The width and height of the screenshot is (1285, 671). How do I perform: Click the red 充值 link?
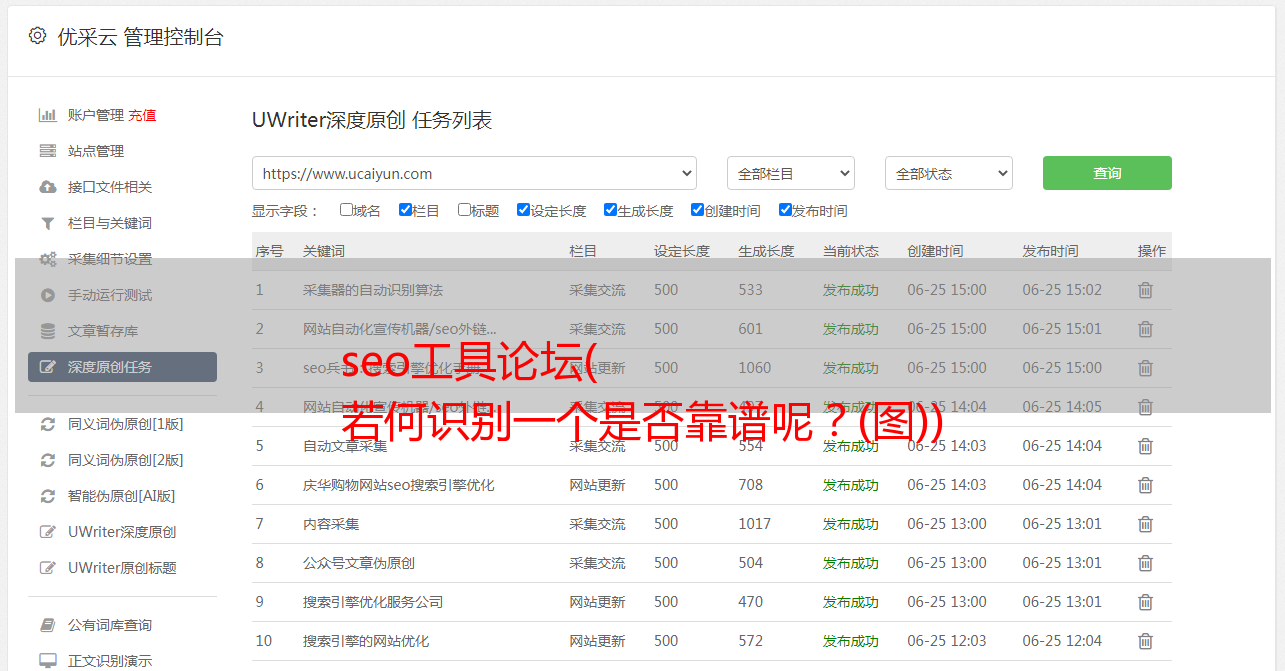[x=142, y=115]
